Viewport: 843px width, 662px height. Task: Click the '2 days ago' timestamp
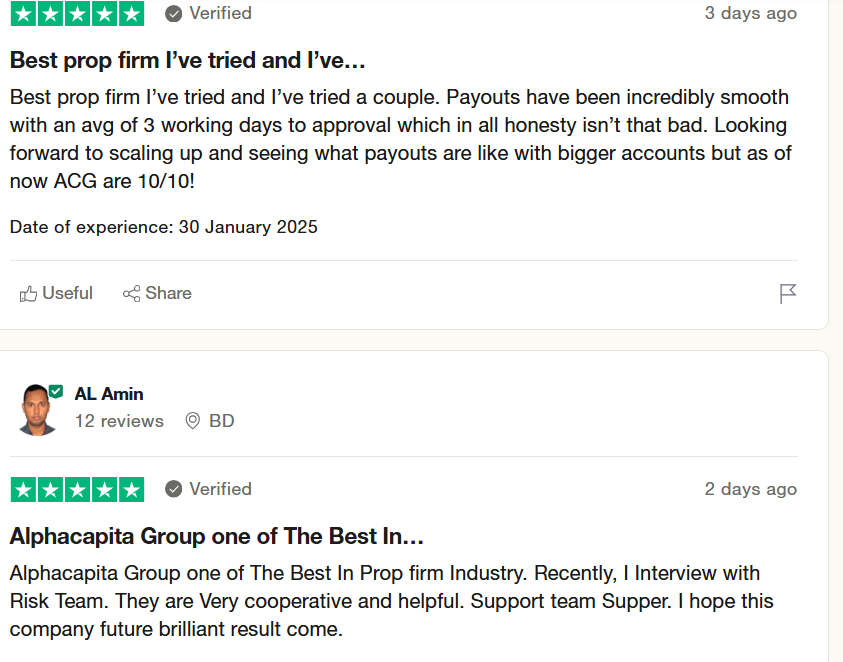[750, 489]
